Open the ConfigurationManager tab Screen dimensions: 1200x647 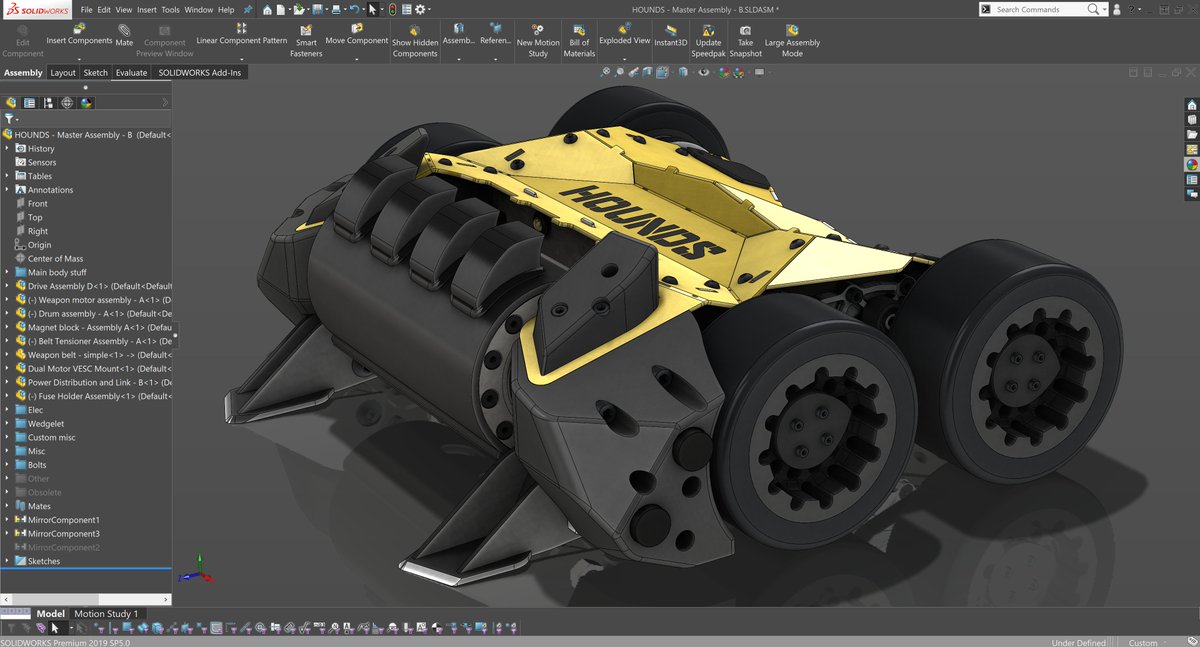pyautogui.click(x=48, y=102)
